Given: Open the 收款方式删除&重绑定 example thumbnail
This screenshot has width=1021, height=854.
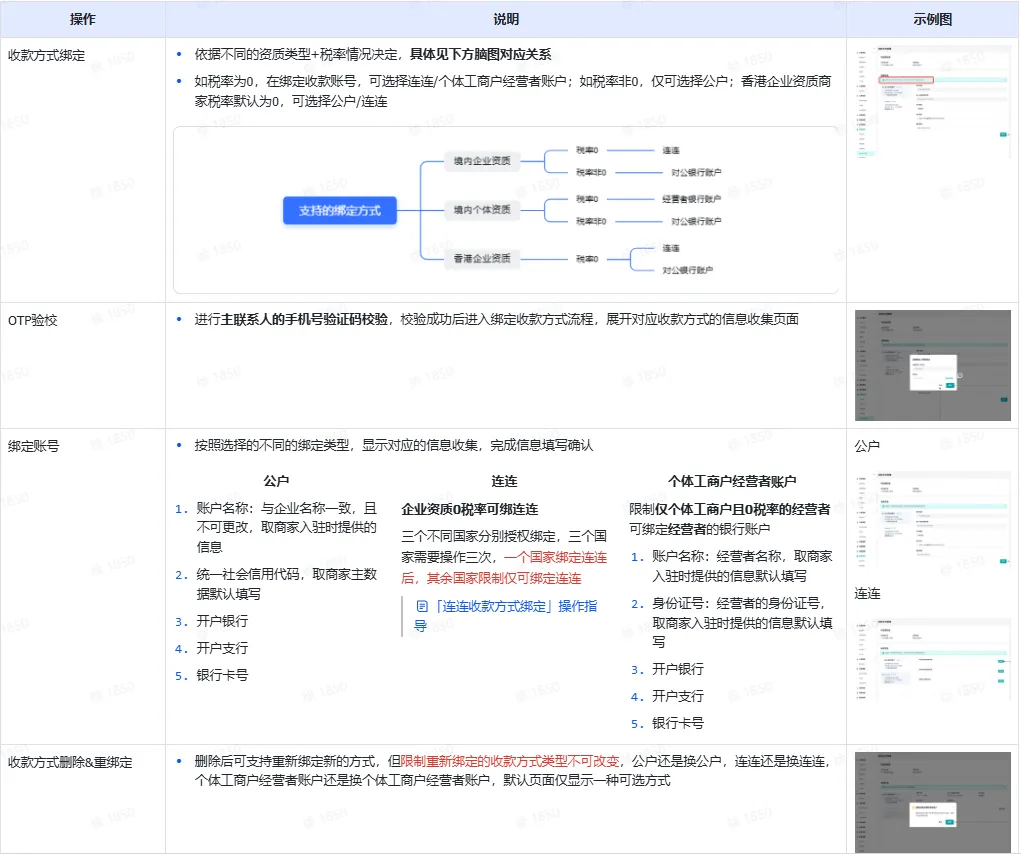Looking at the screenshot, I should (932, 802).
